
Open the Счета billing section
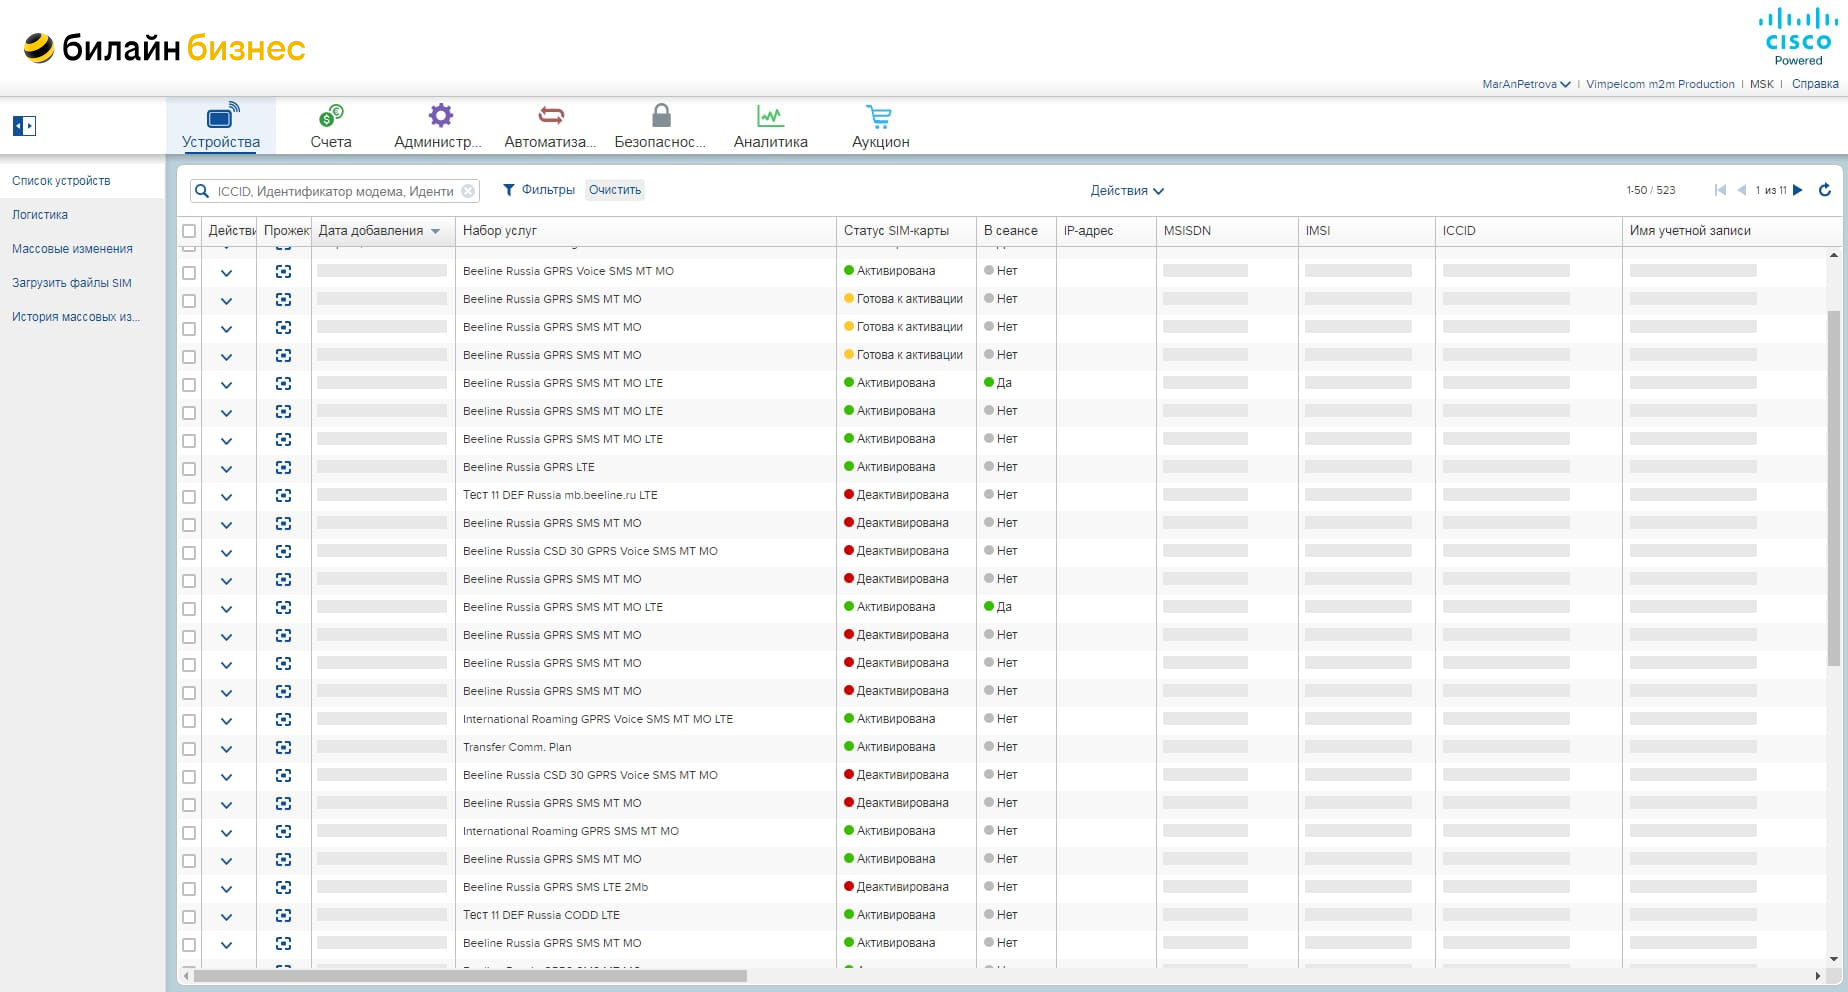coord(331,126)
